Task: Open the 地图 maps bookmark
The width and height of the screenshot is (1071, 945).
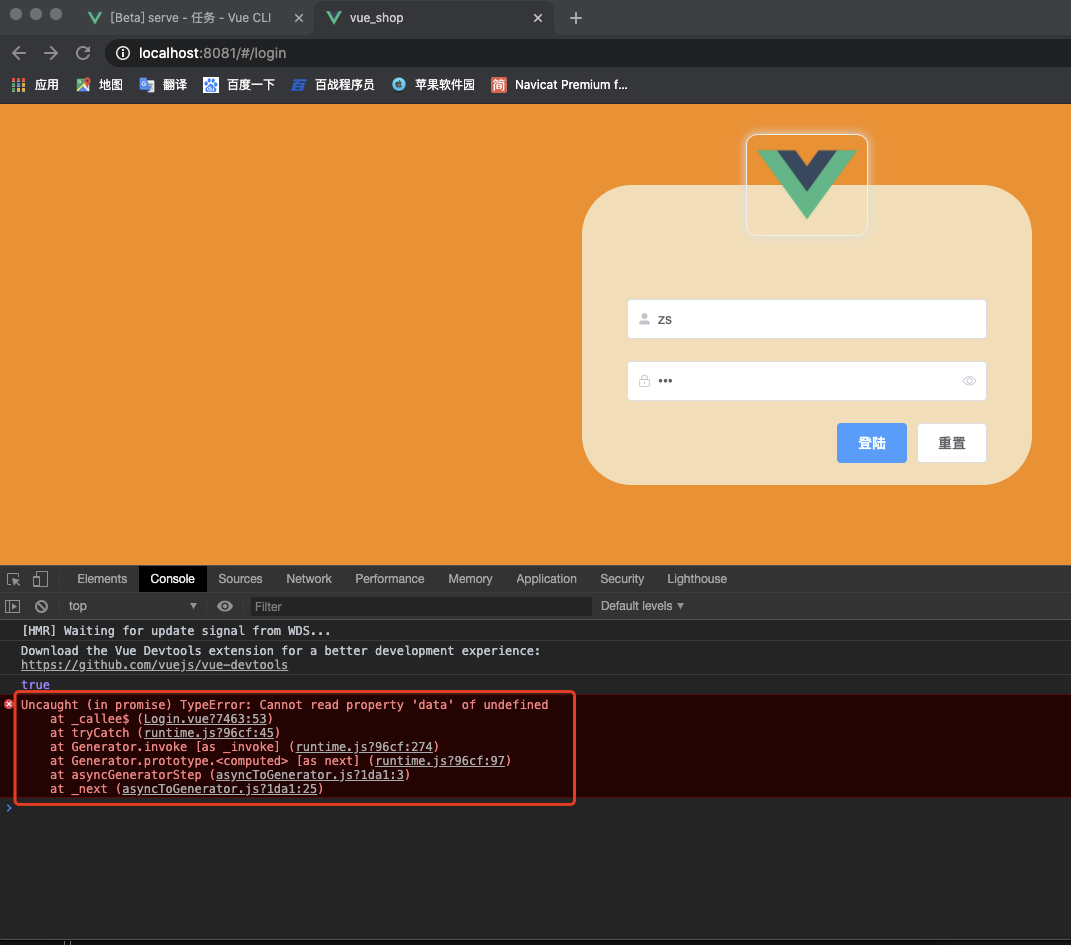Action: (x=100, y=85)
